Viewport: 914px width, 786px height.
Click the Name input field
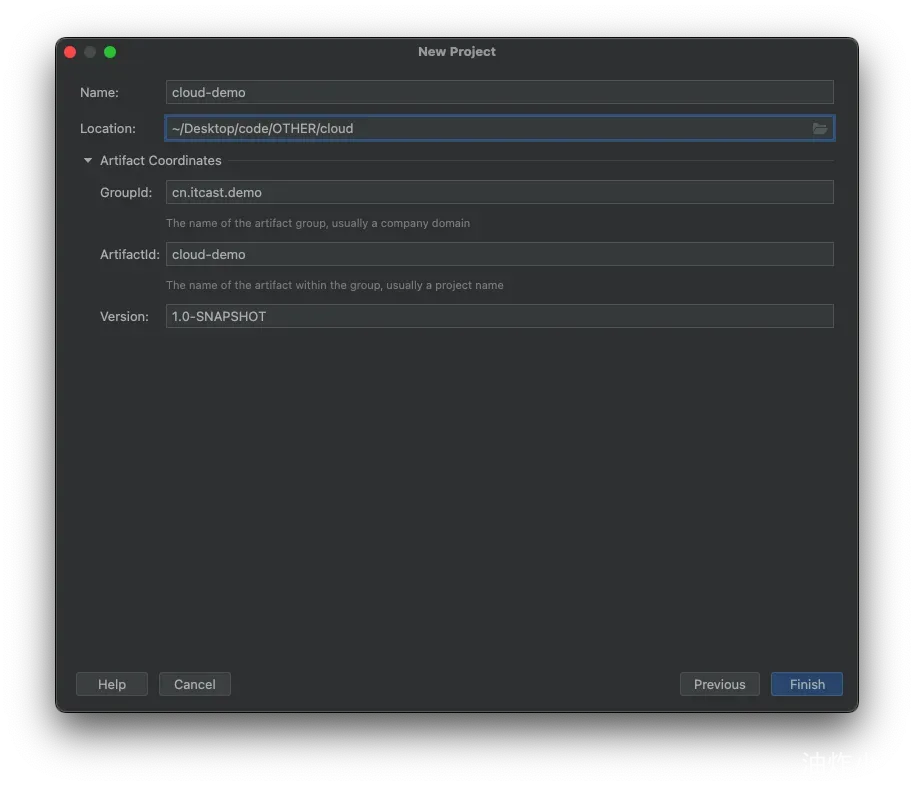500,92
